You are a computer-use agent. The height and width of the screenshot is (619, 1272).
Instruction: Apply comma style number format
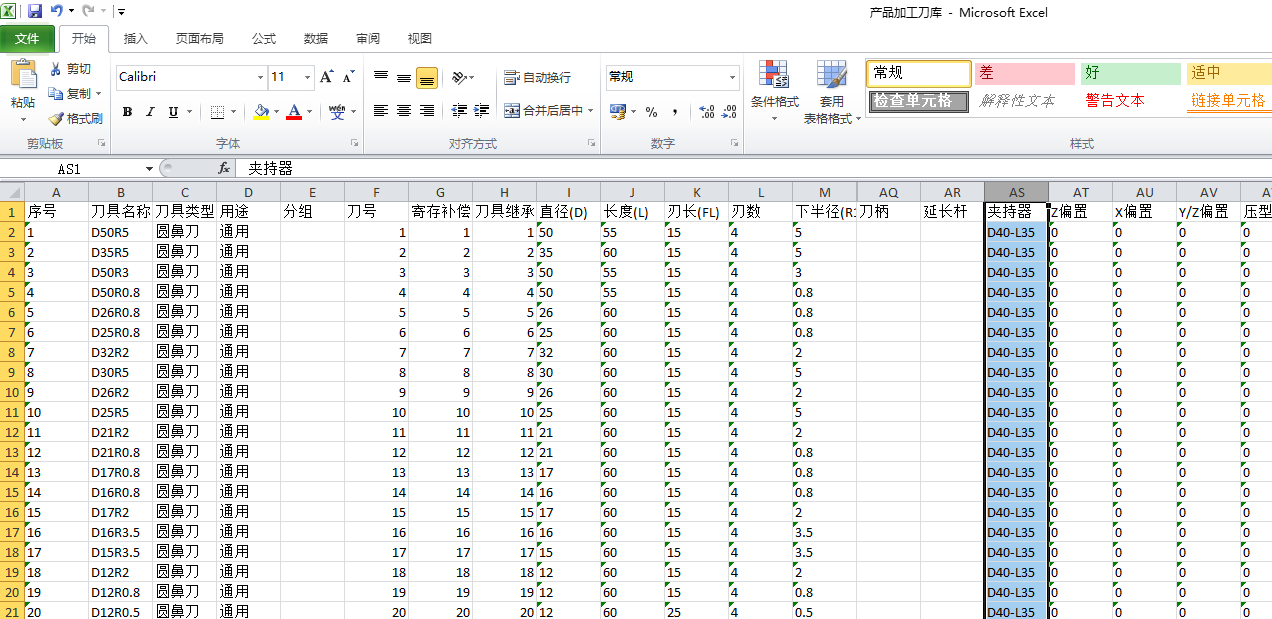click(x=675, y=112)
